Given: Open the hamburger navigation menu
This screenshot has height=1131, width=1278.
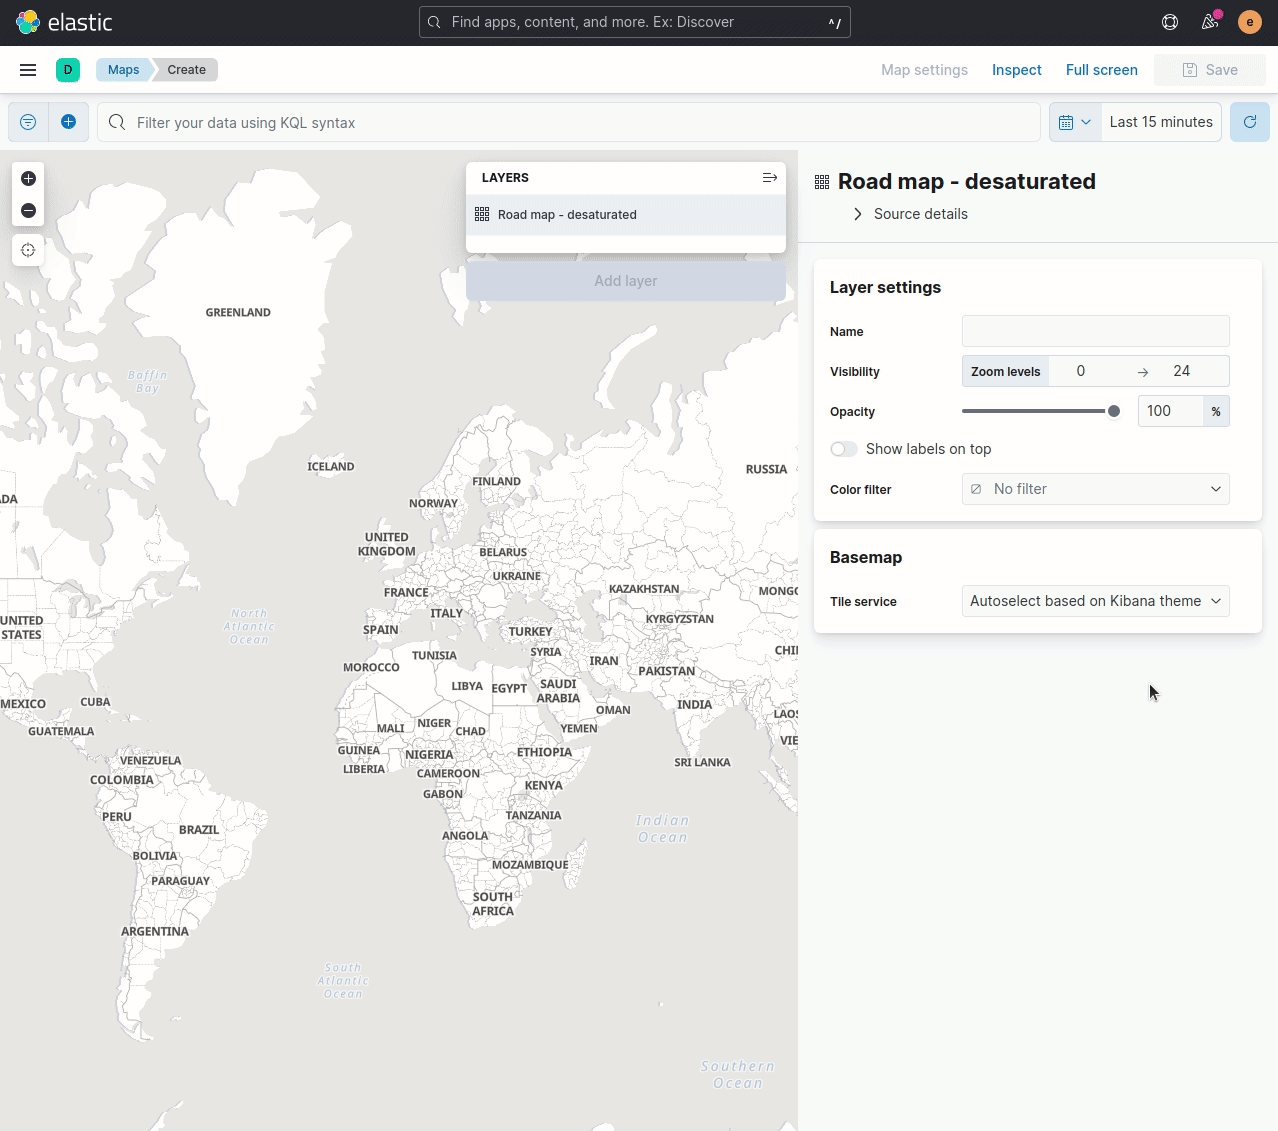Looking at the screenshot, I should (x=27, y=69).
